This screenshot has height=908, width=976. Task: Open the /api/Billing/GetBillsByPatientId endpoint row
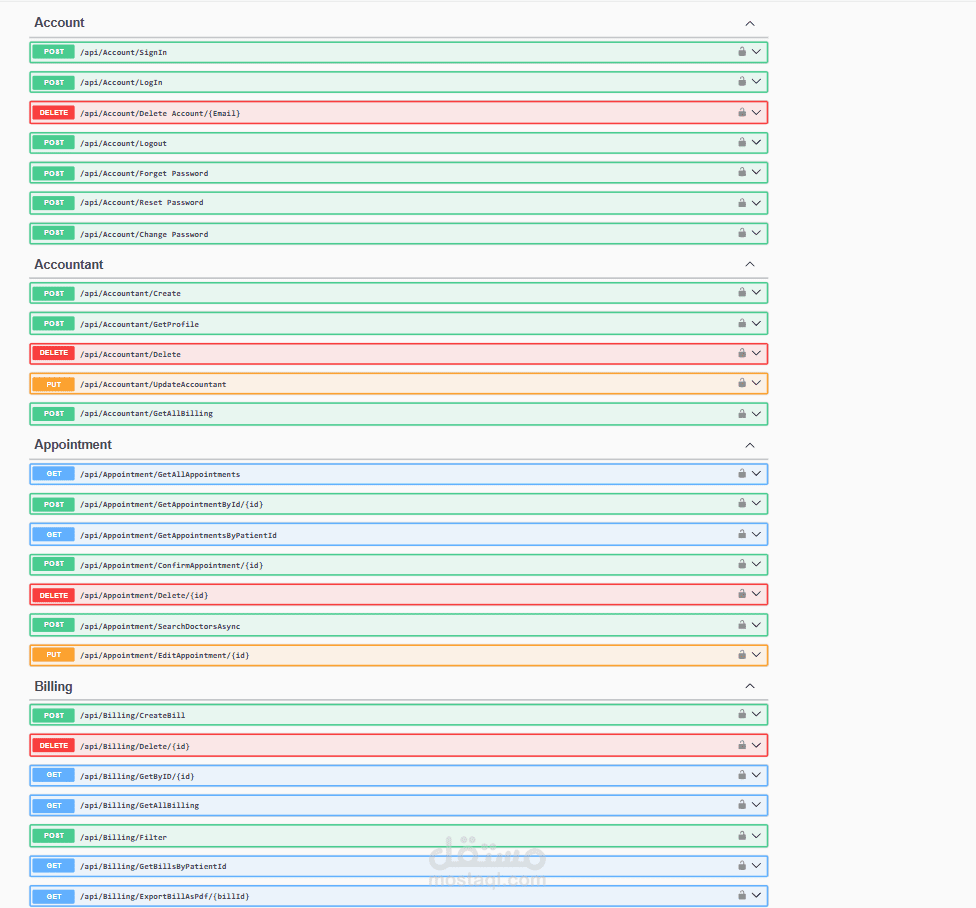(x=400, y=865)
